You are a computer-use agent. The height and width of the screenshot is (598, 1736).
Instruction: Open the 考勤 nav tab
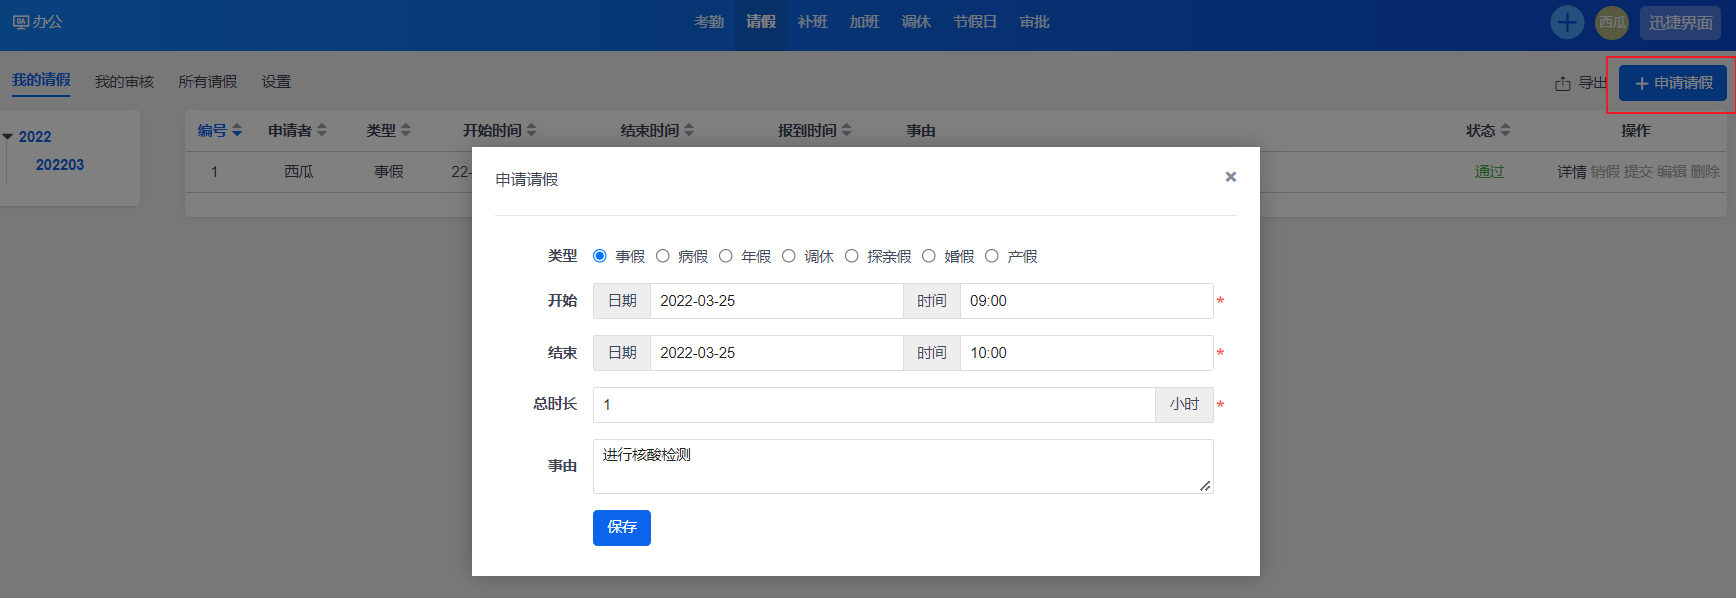709,22
